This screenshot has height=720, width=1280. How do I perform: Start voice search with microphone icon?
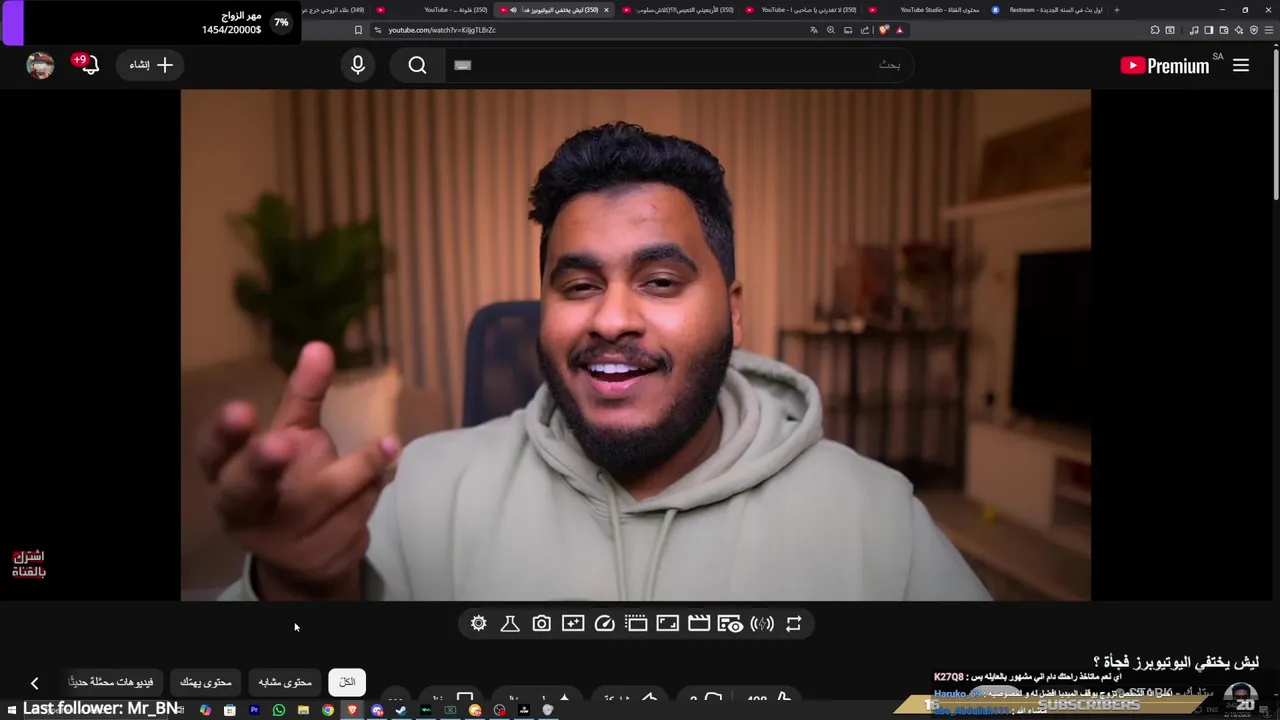[358, 65]
